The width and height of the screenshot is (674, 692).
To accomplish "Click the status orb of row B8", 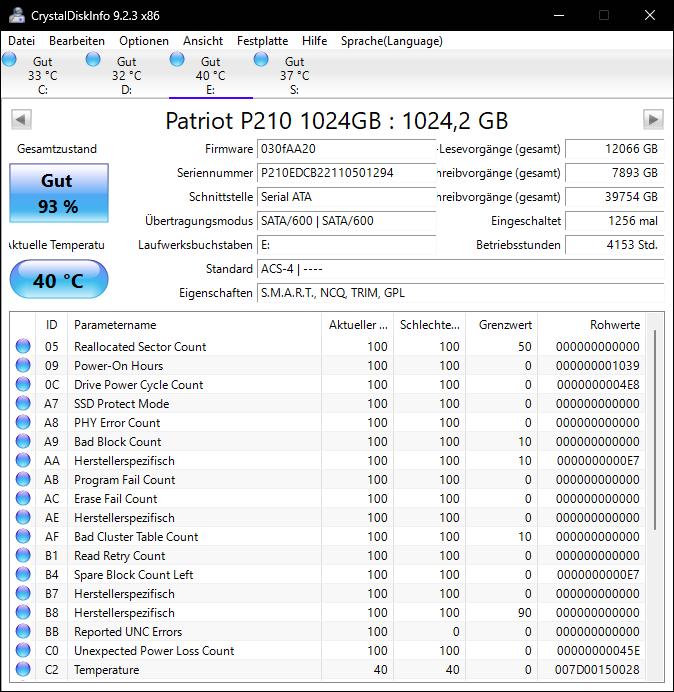I will point(23,612).
